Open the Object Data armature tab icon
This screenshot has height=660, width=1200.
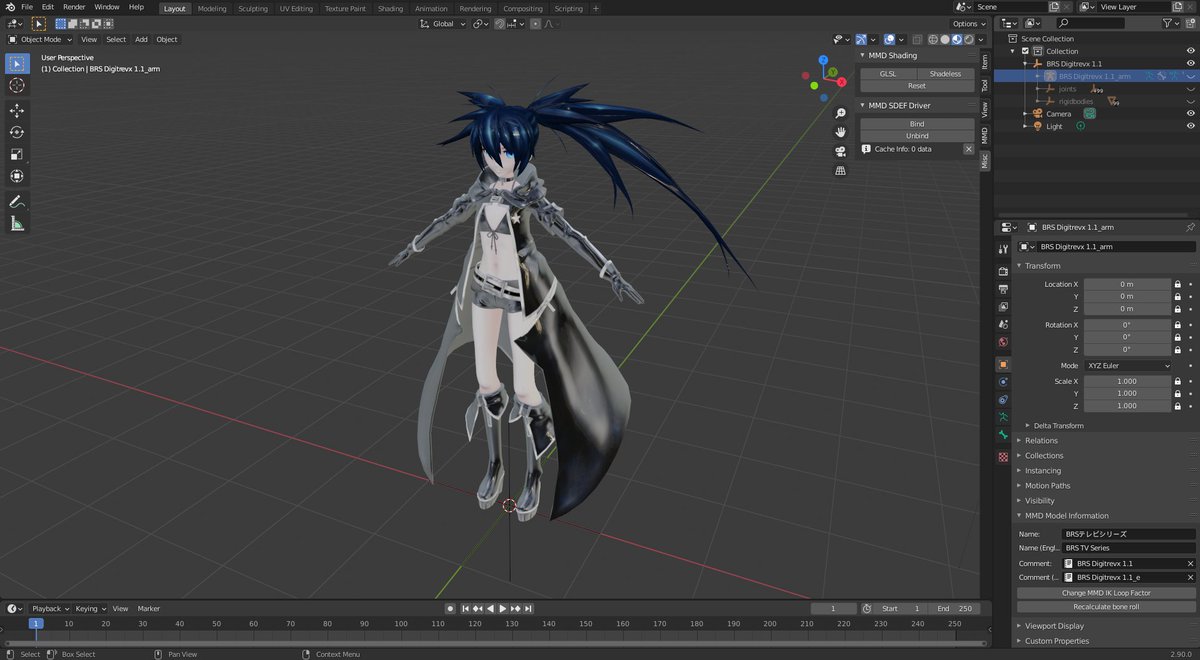coord(1003,417)
